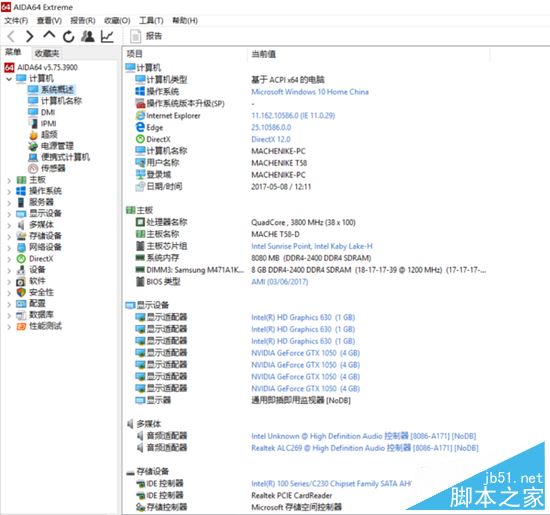This screenshot has width=550, height=515.
Task: Open the DirectX 12.0 link
Action: coord(271,139)
